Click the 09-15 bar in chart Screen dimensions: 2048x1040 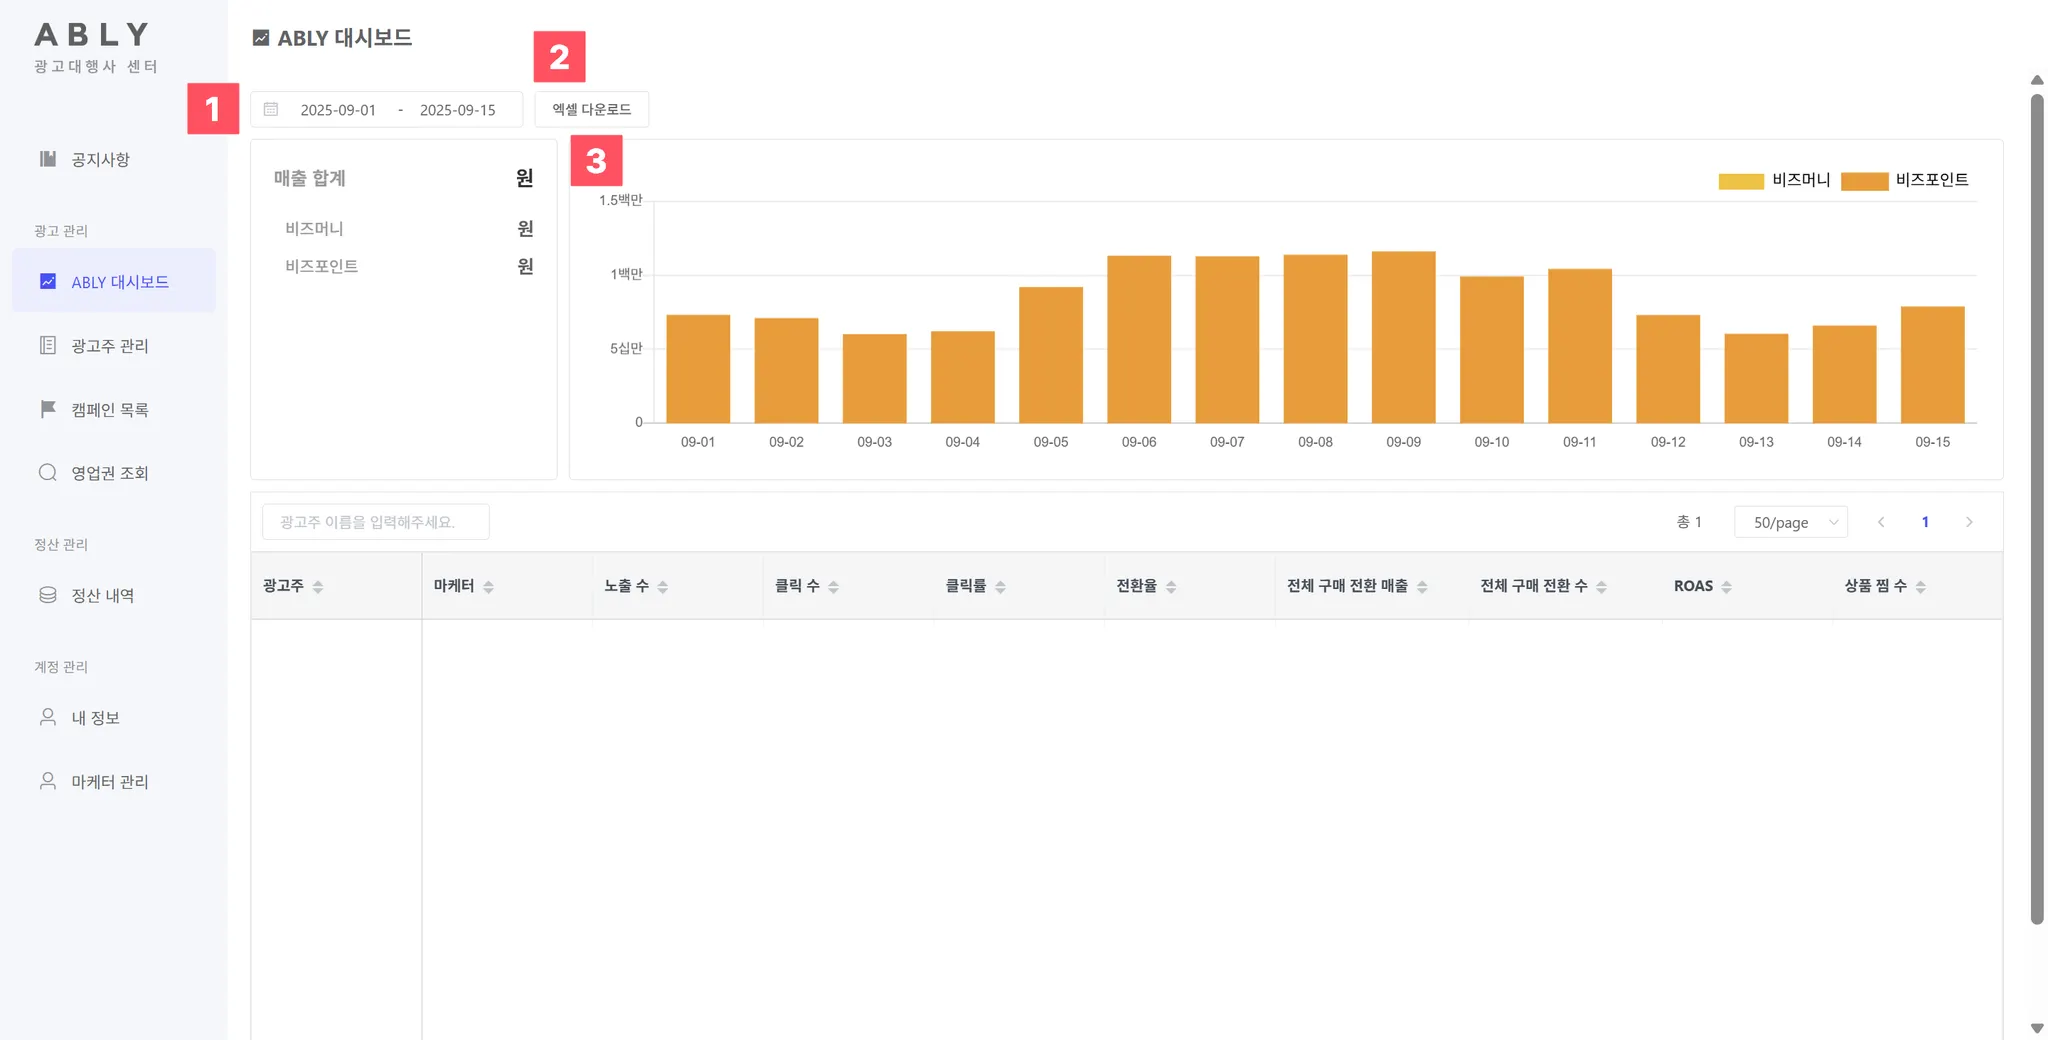pyautogui.click(x=1932, y=365)
